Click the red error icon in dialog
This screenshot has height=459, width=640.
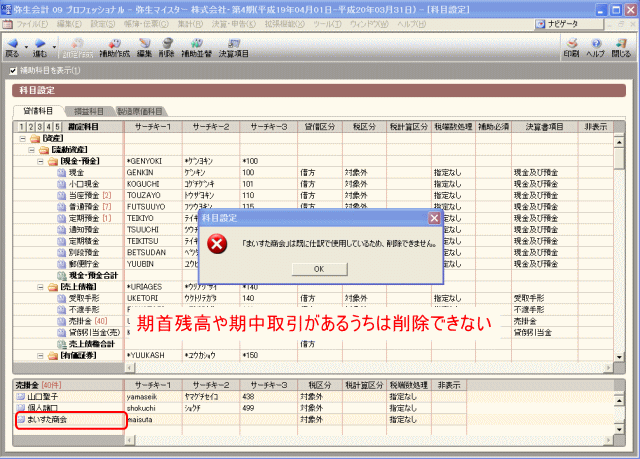point(217,244)
